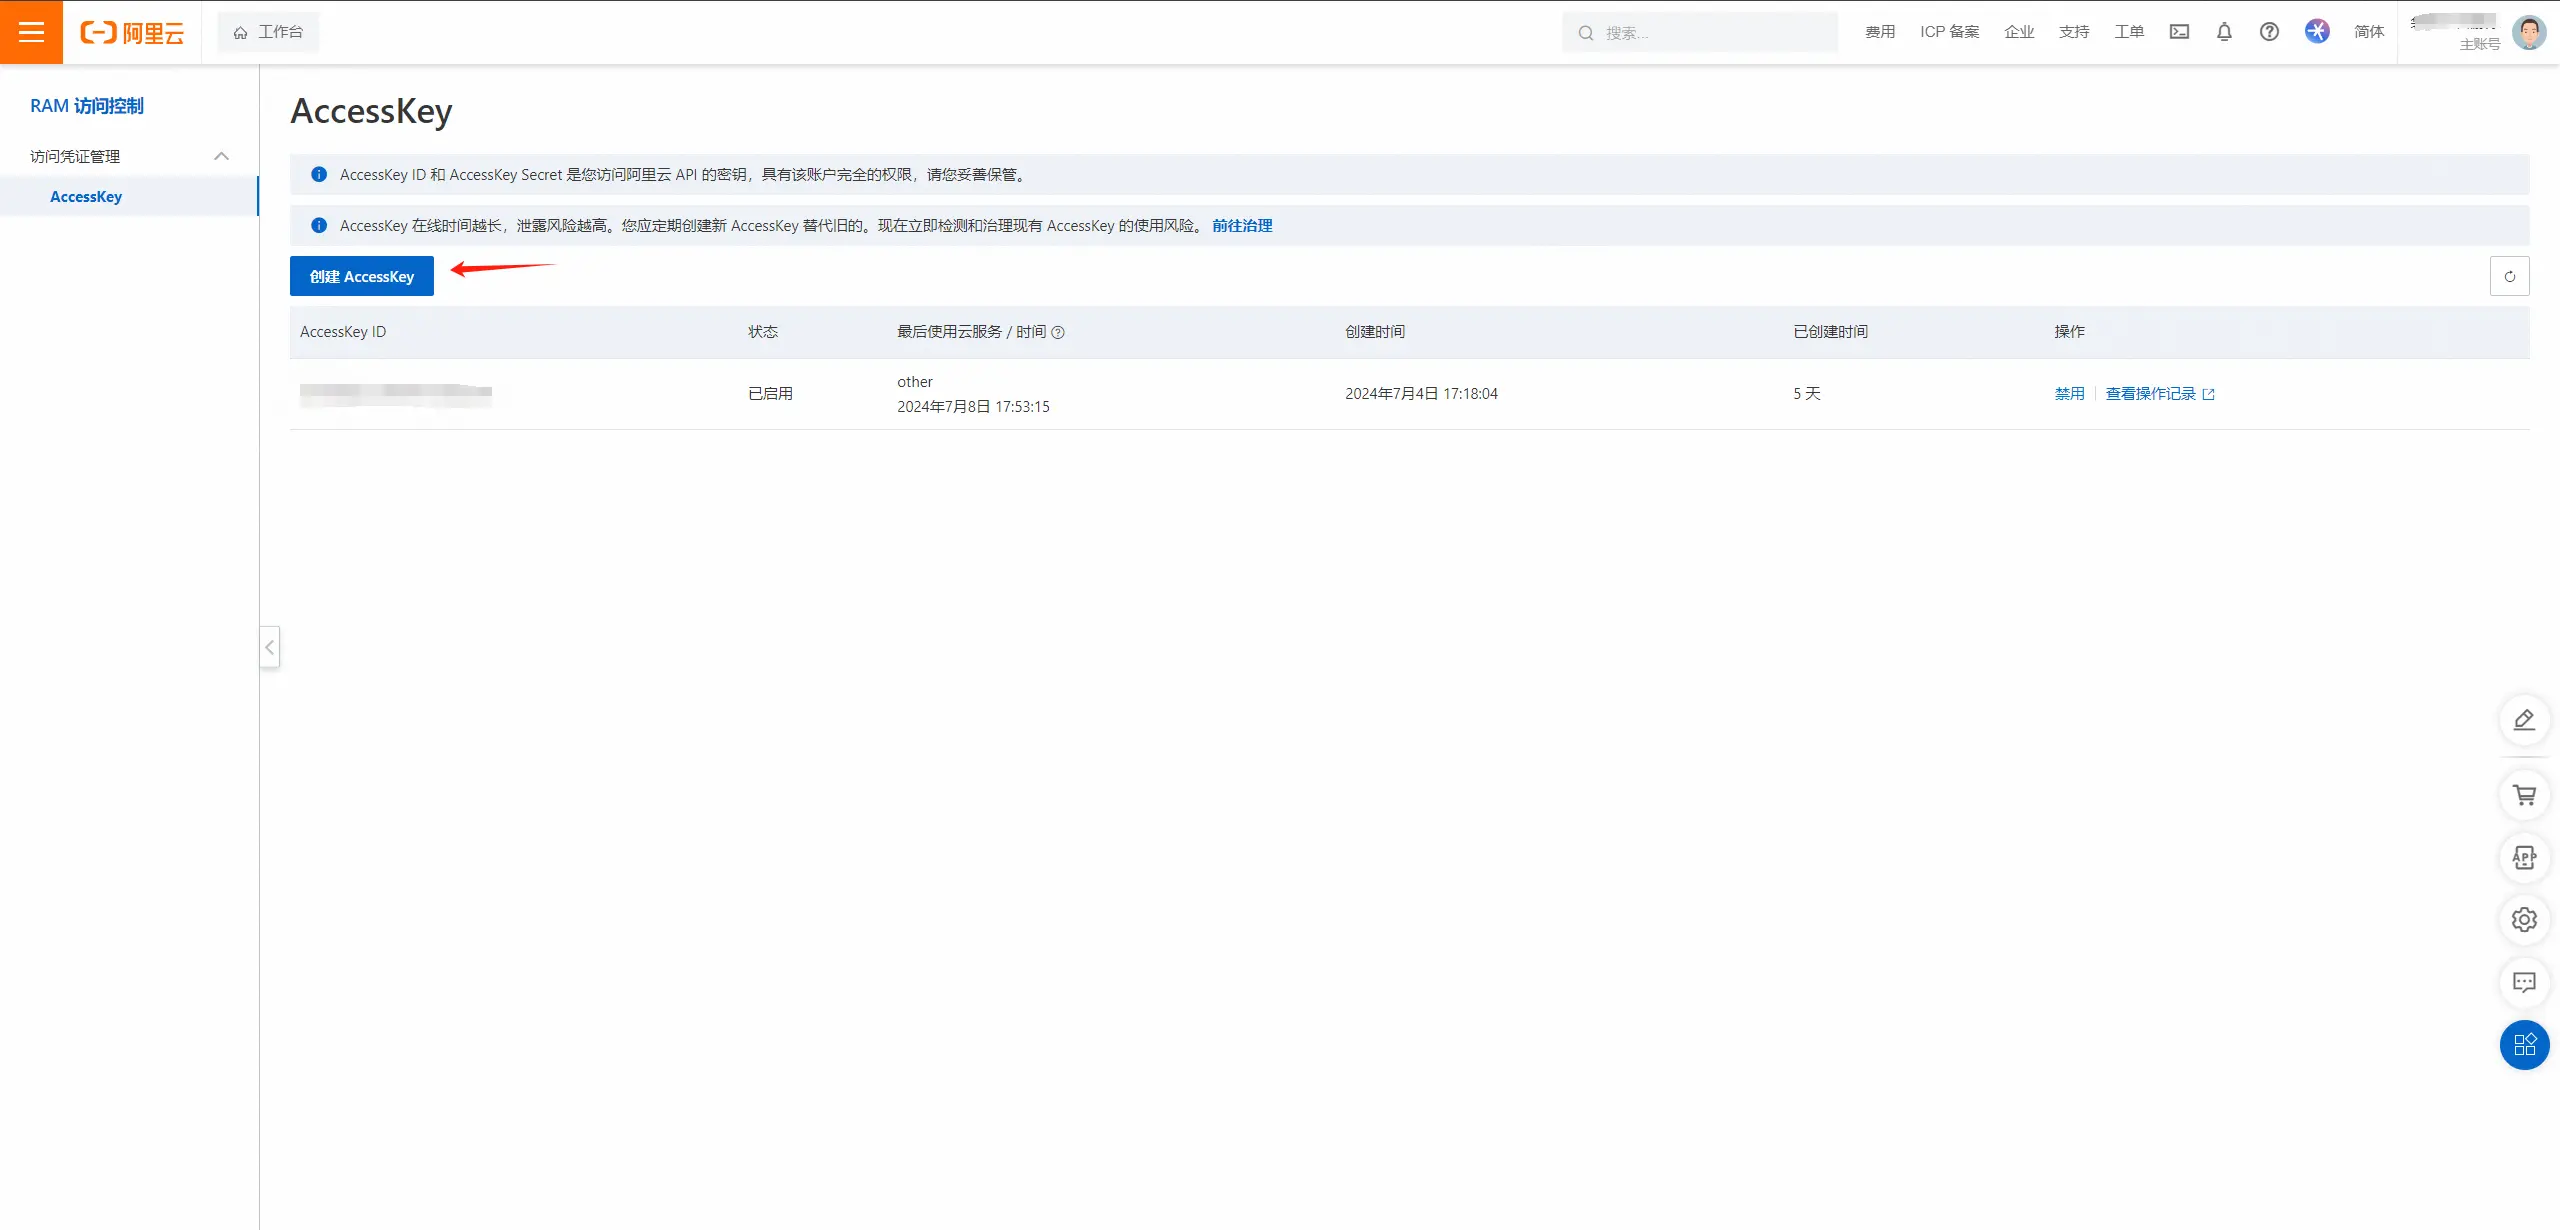The width and height of the screenshot is (2560, 1230).
Task: Collapse the 访问凭证管理 sidebar section
Action: pyautogui.click(x=221, y=156)
